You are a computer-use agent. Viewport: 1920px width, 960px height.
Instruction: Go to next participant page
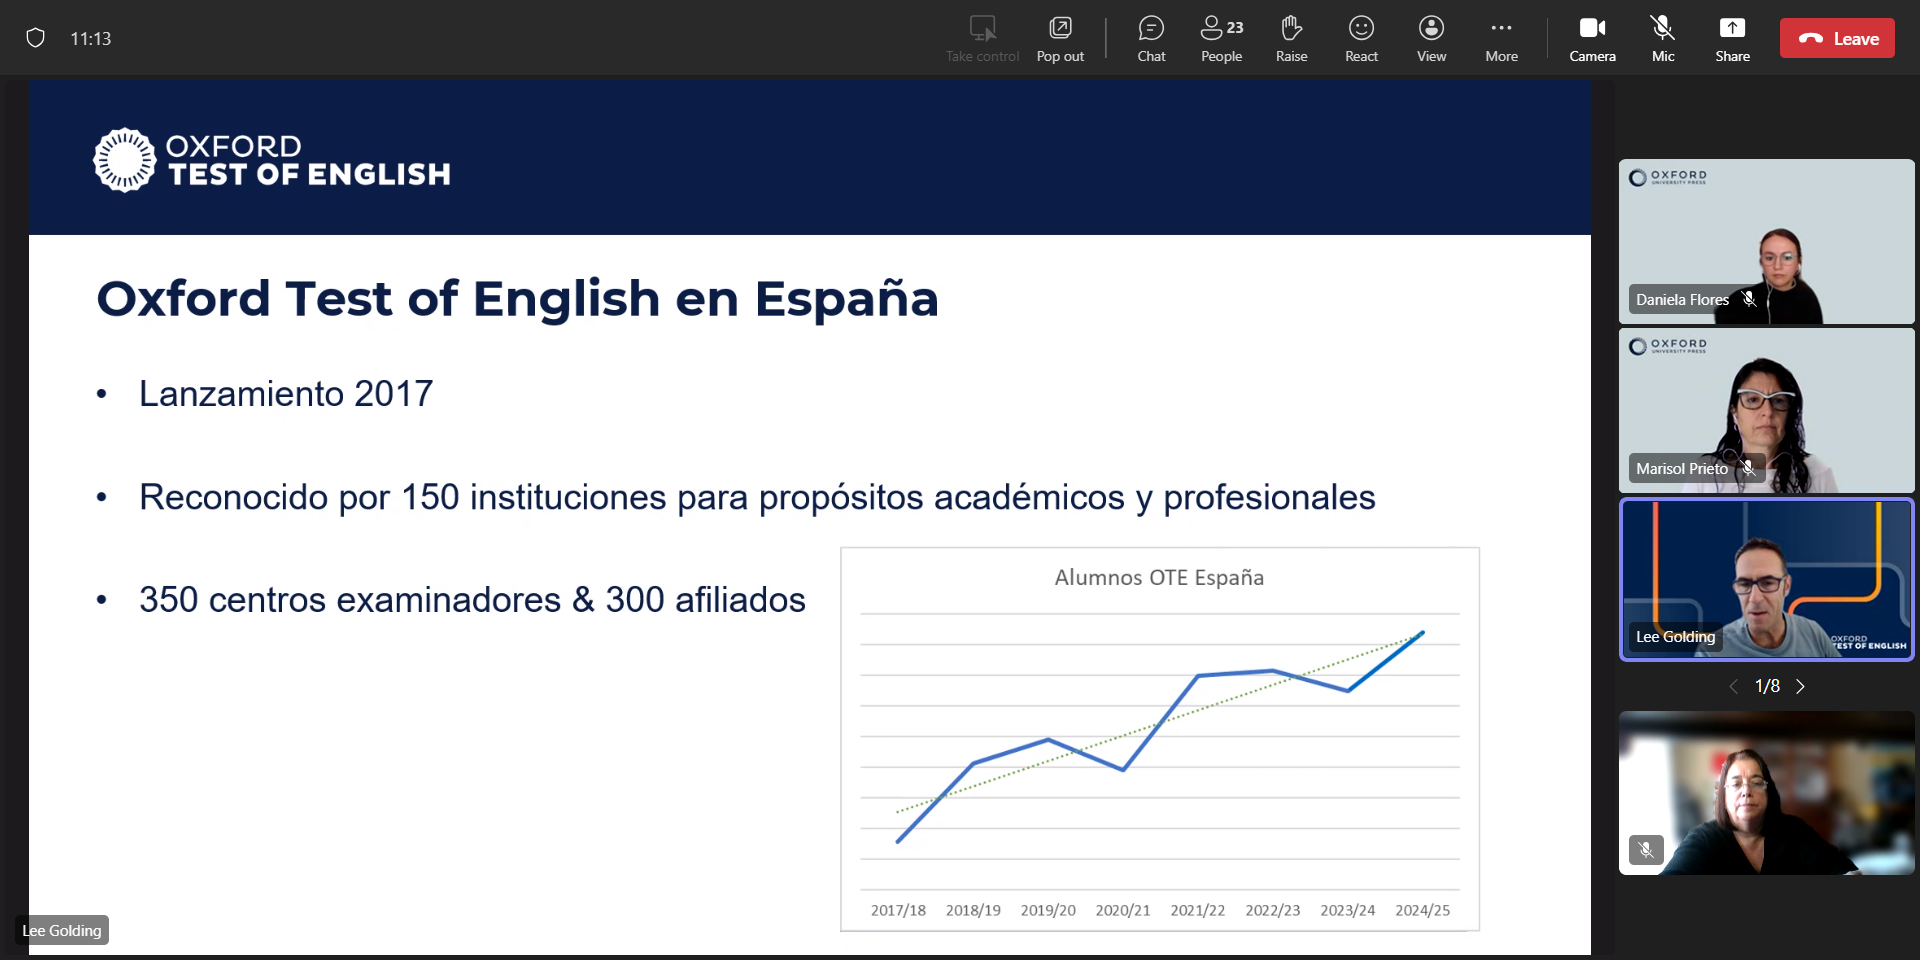(1800, 686)
